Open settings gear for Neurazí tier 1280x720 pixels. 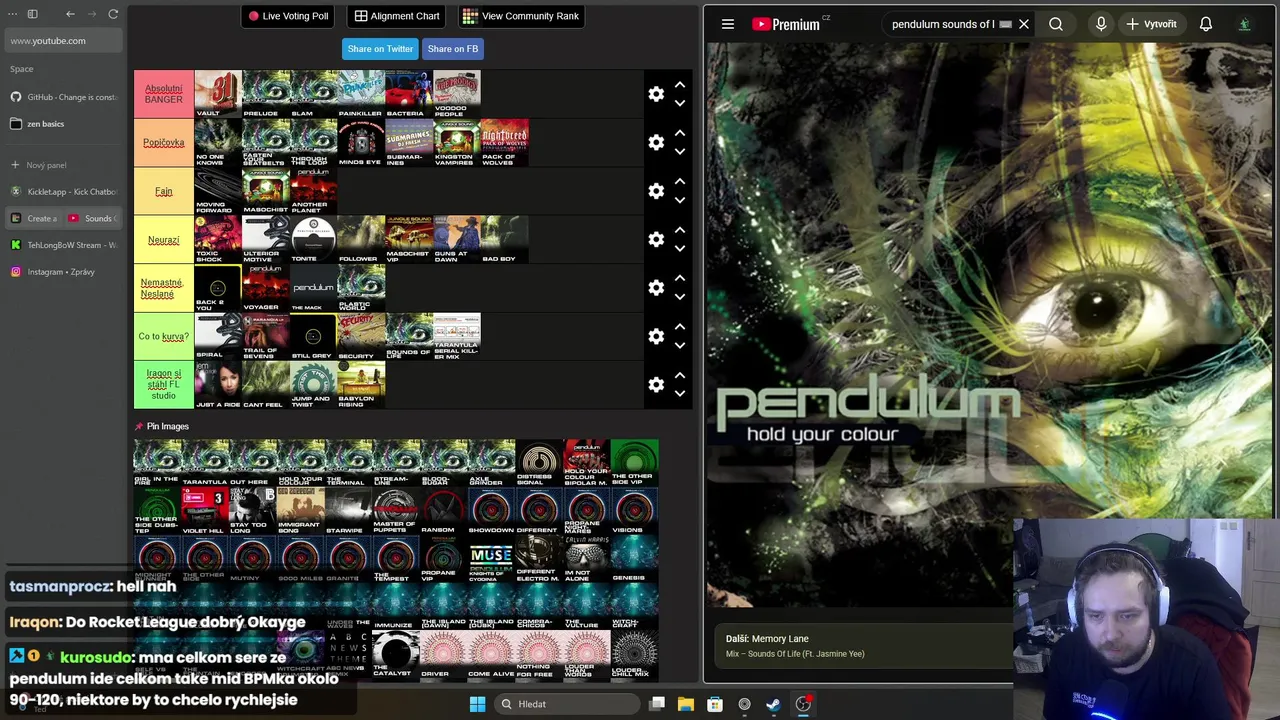tap(656, 239)
